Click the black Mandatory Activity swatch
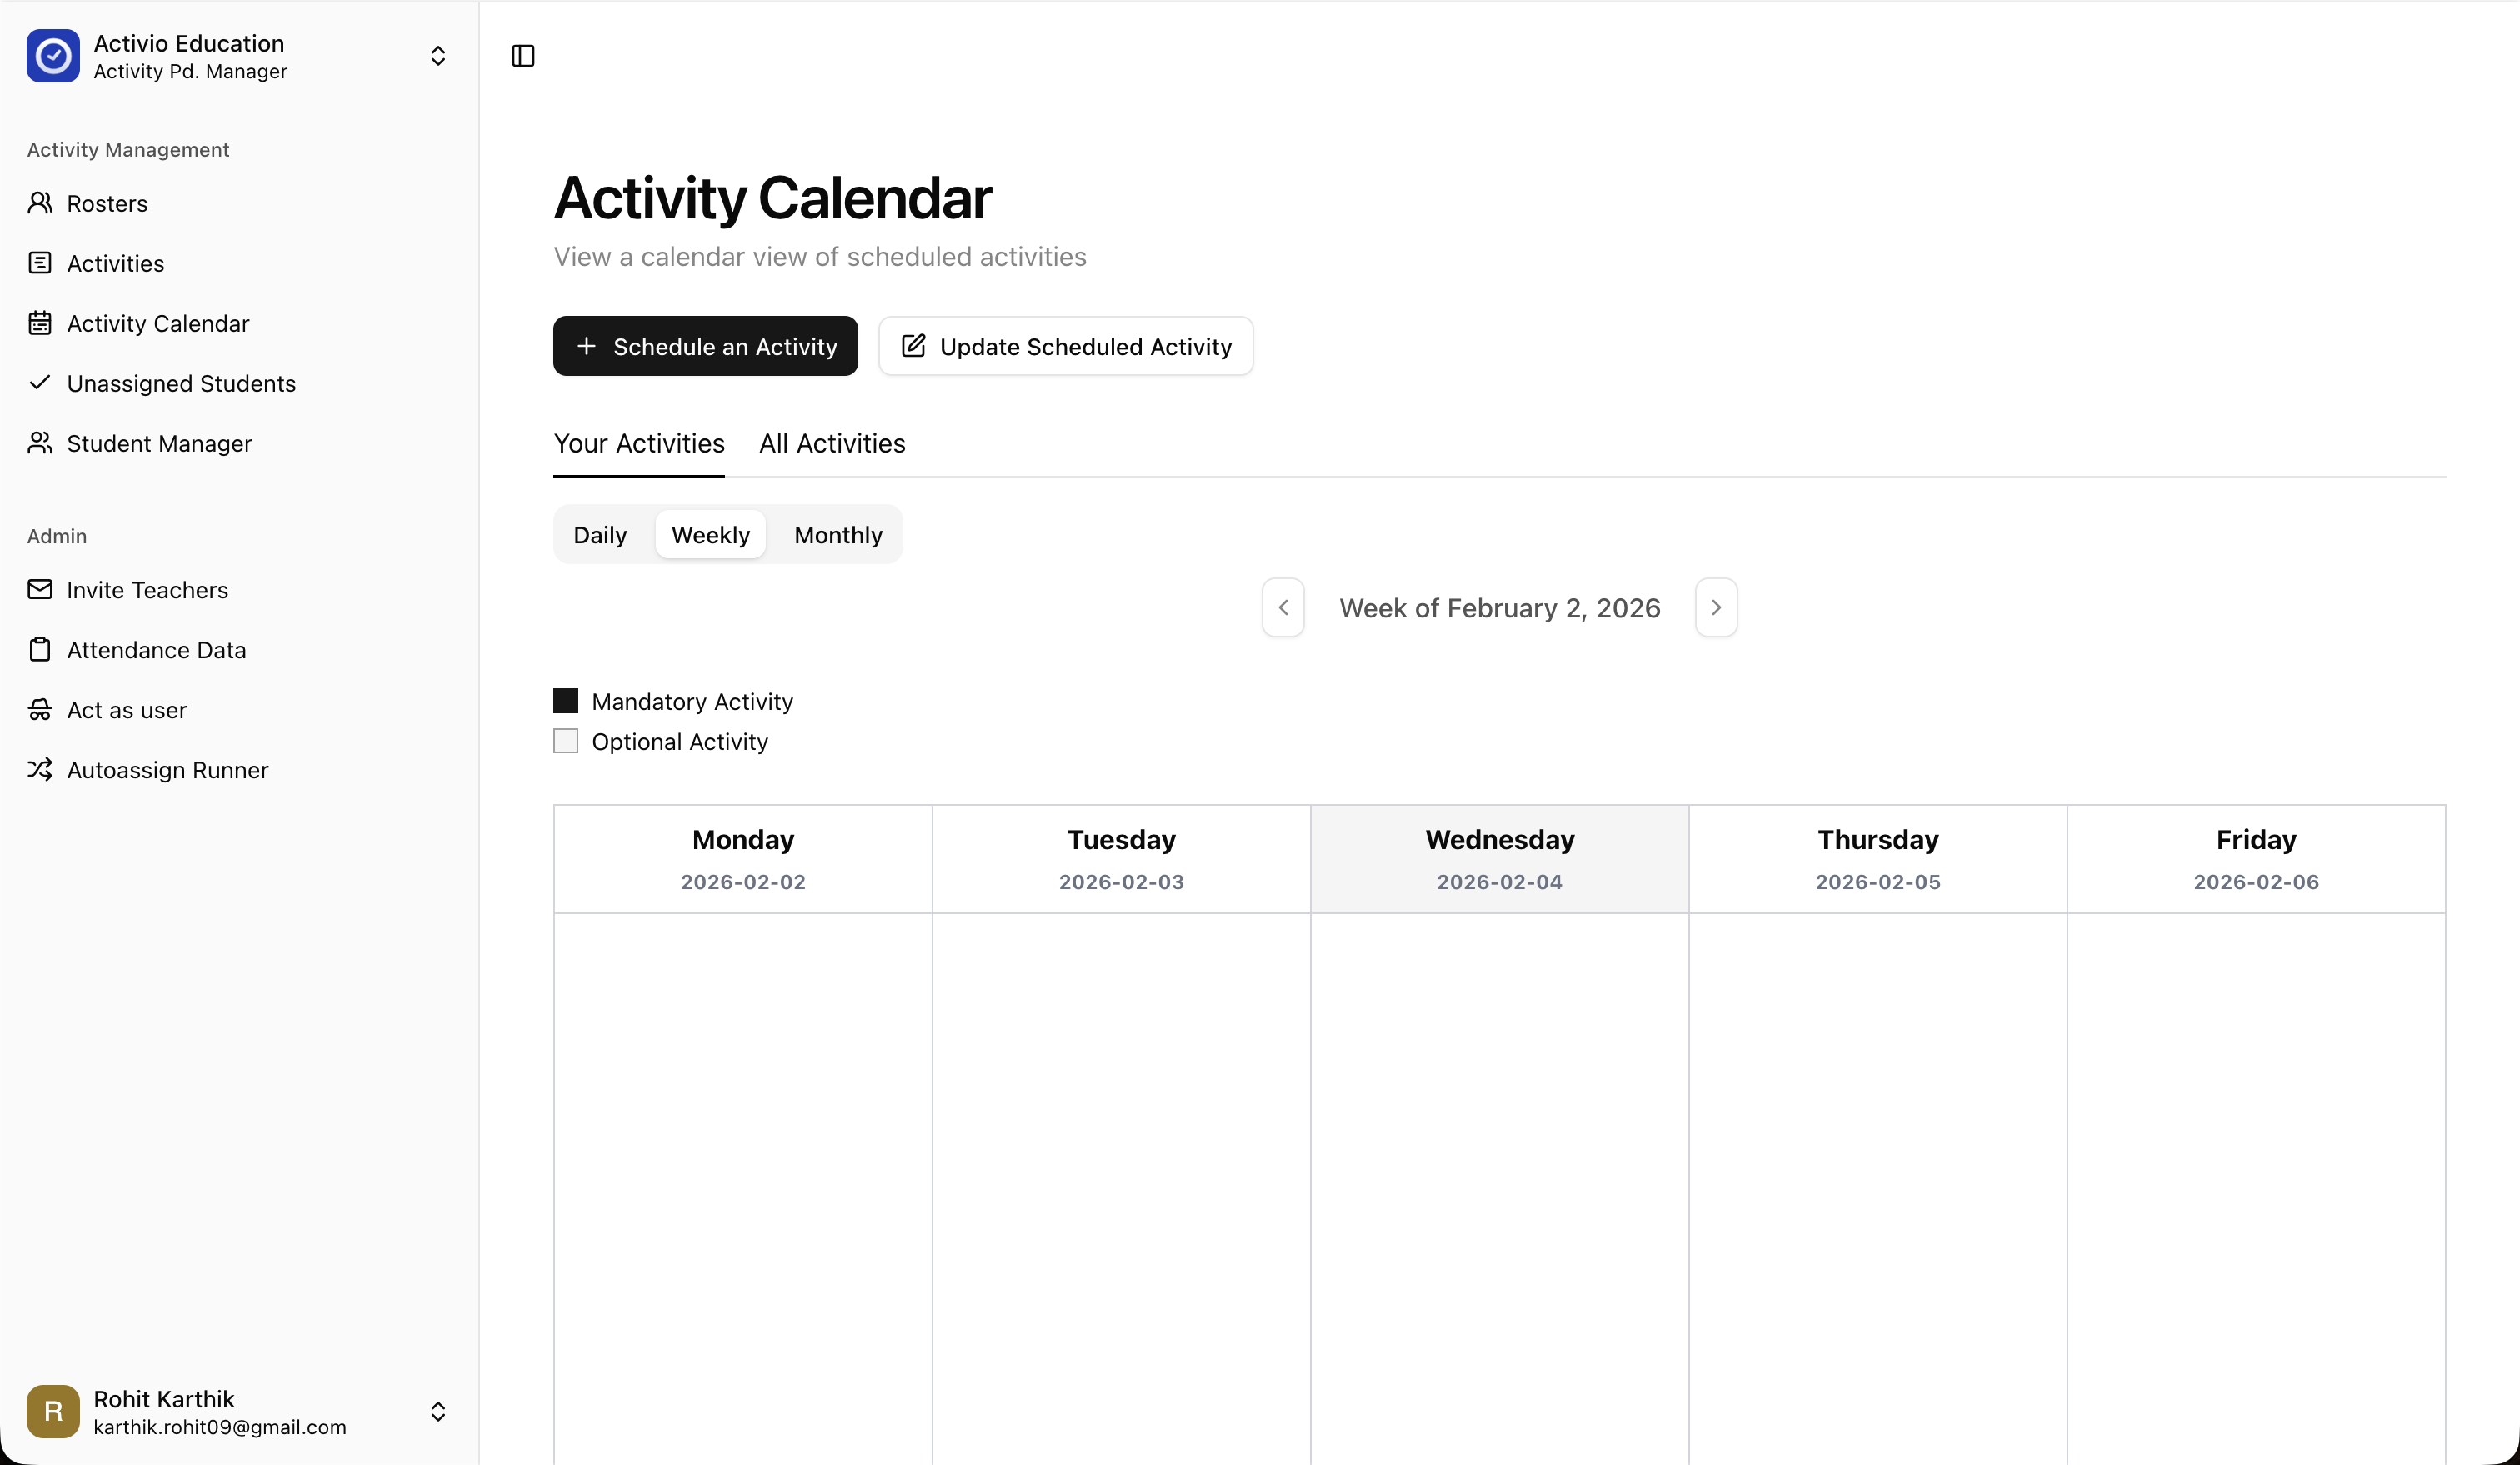Image resolution: width=2520 pixels, height=1465 pixels. coord(566,701)
